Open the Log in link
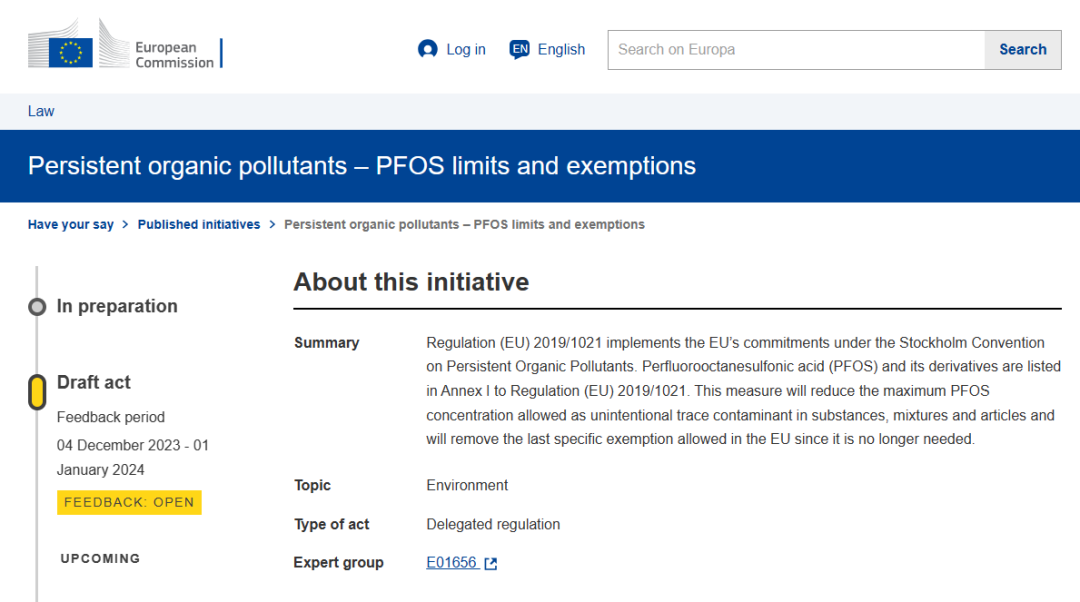Image resolution: width=1080 pixels, height=602 pixels. [x=465, y=49]
